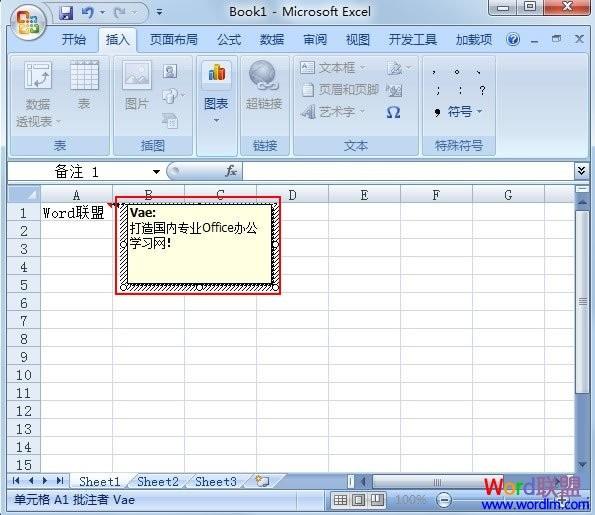
Task: Insert a PivotTable (数据透视表)
Action: click(x=38, y=94)
